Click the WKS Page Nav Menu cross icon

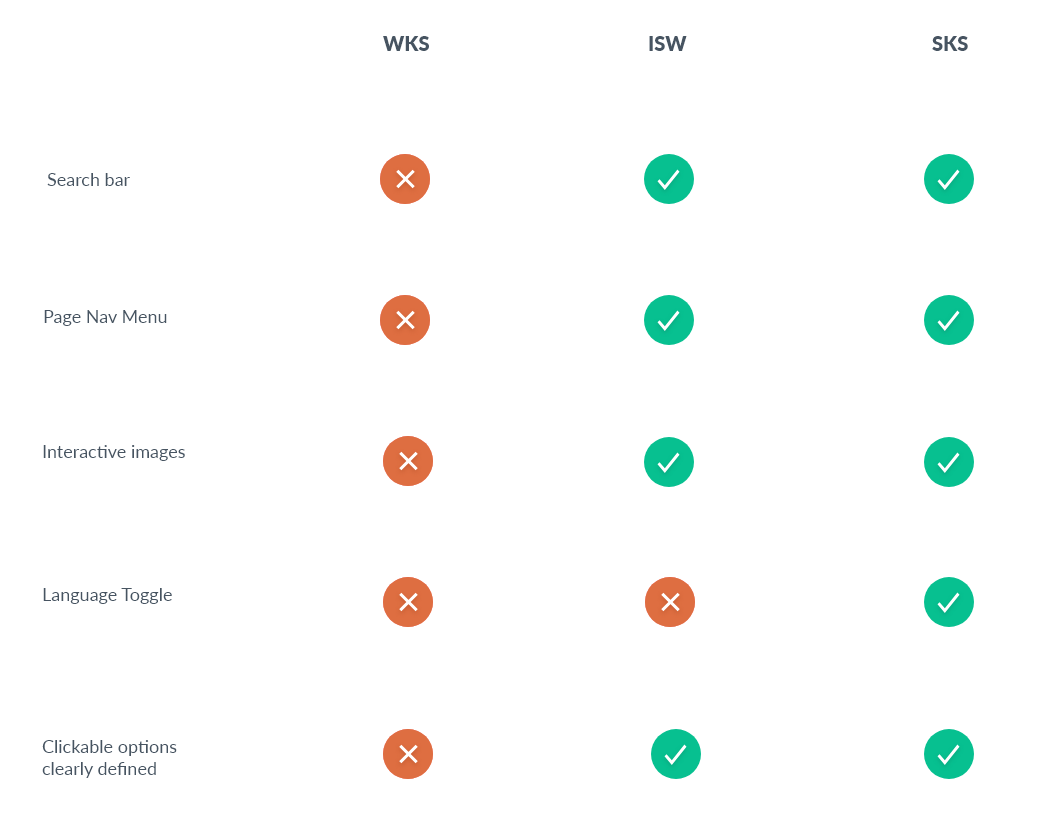click(405, 320)
